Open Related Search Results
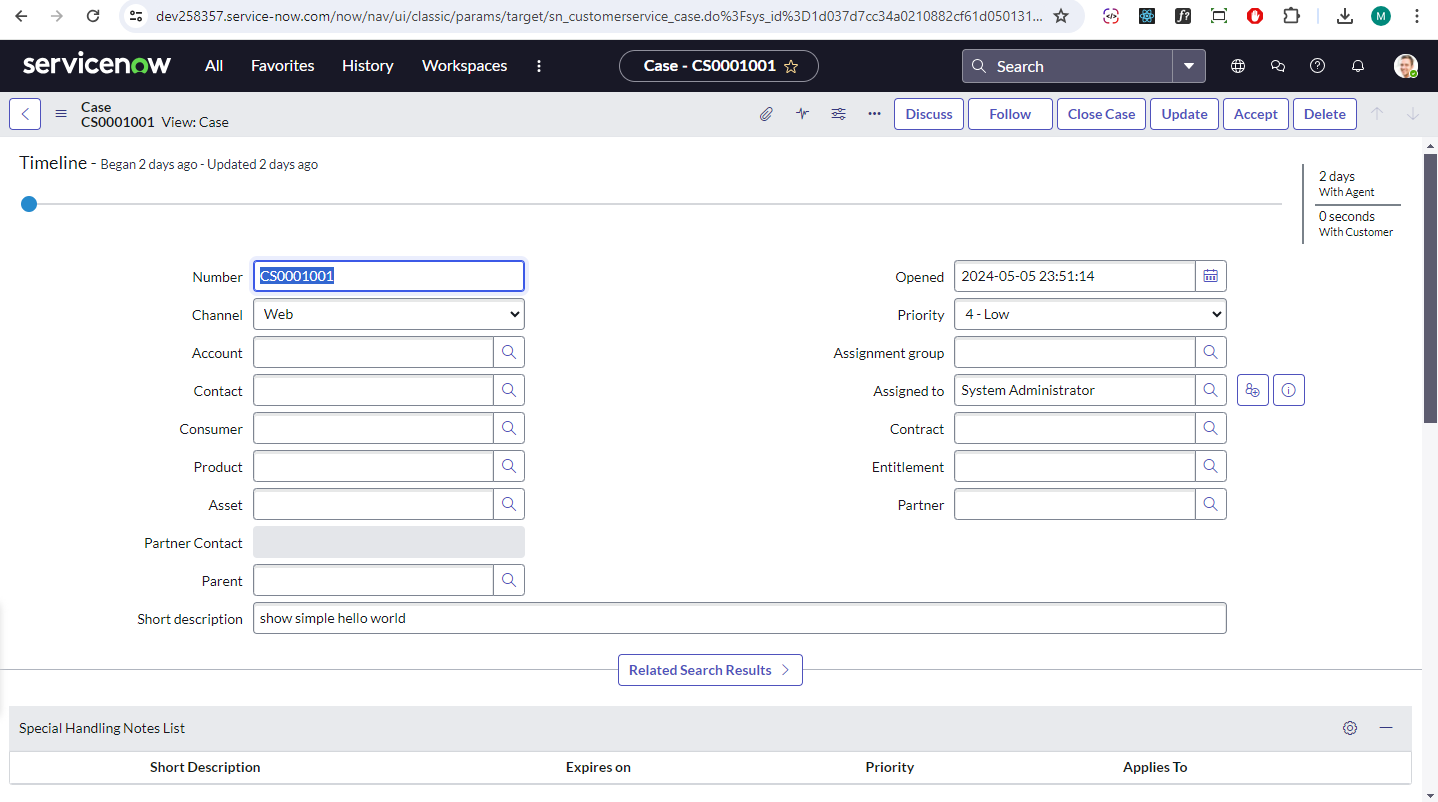1438x802 pixels. [710, 669]
